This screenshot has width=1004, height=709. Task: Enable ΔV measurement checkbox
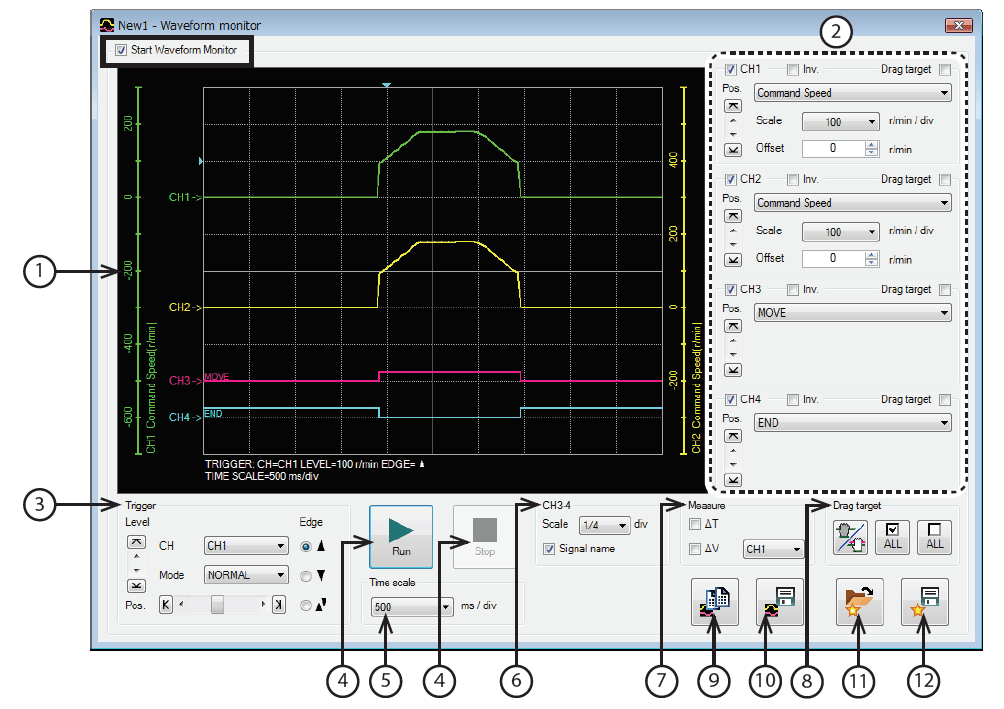tap(695, 549)
